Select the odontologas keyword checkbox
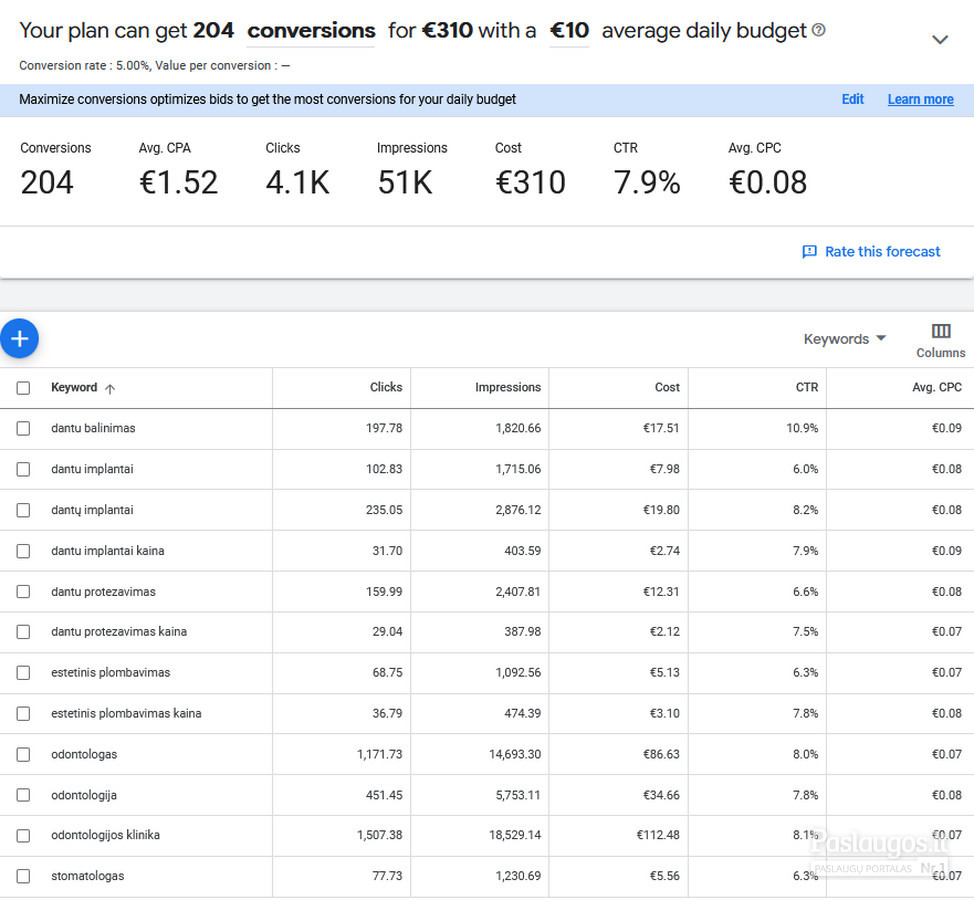The height and width of the screenshot is (900, 974). point(23,754)
